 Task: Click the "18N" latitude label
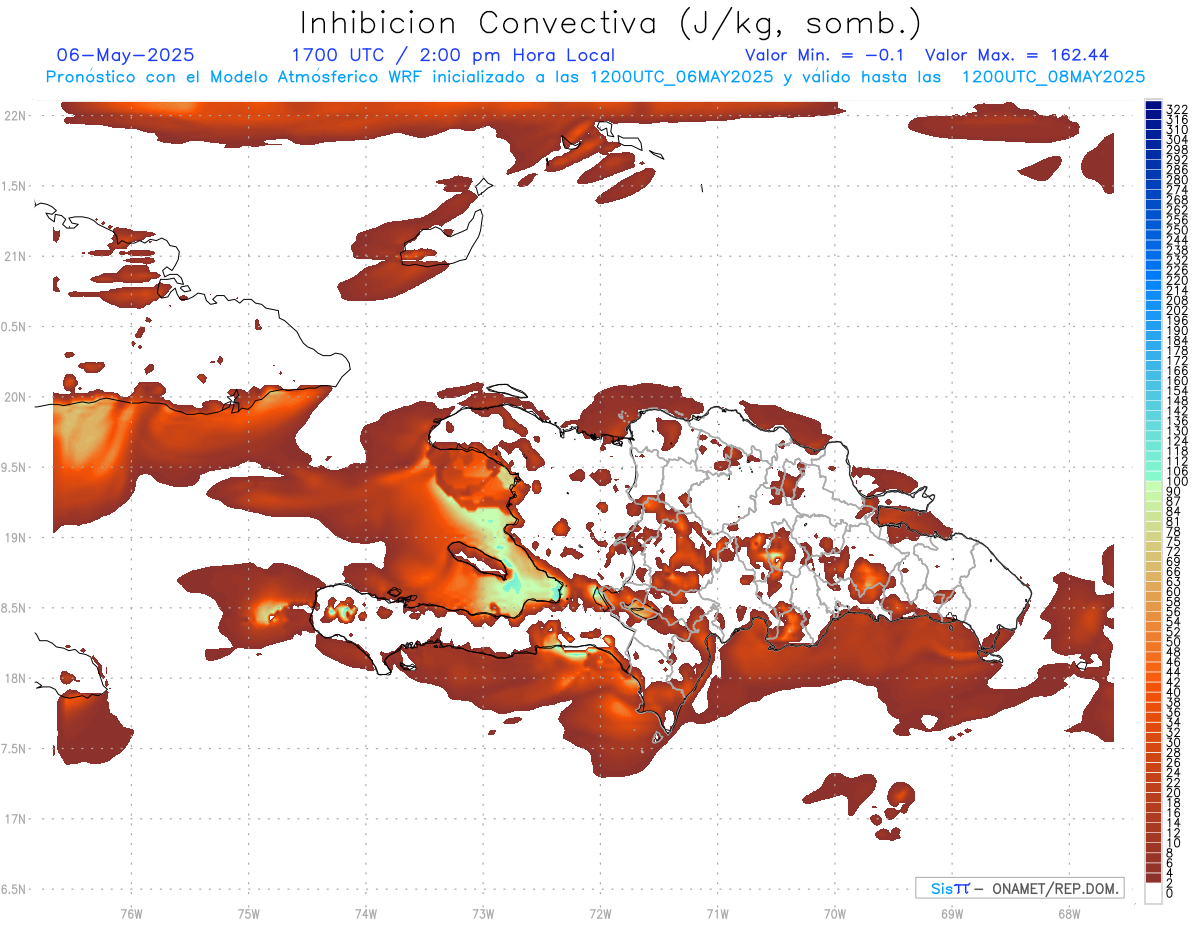[x=15, y=678]
